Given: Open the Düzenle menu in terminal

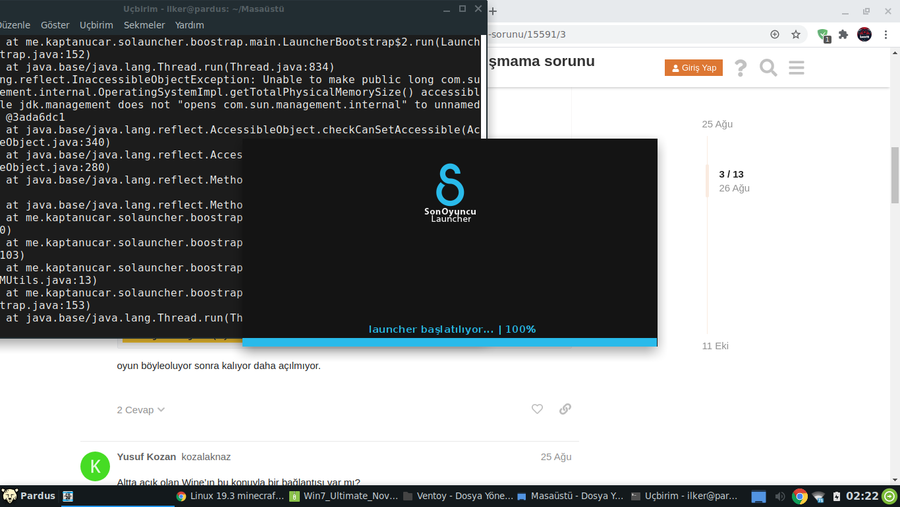Looking at the screenshot, I should (x=15, y=25).
